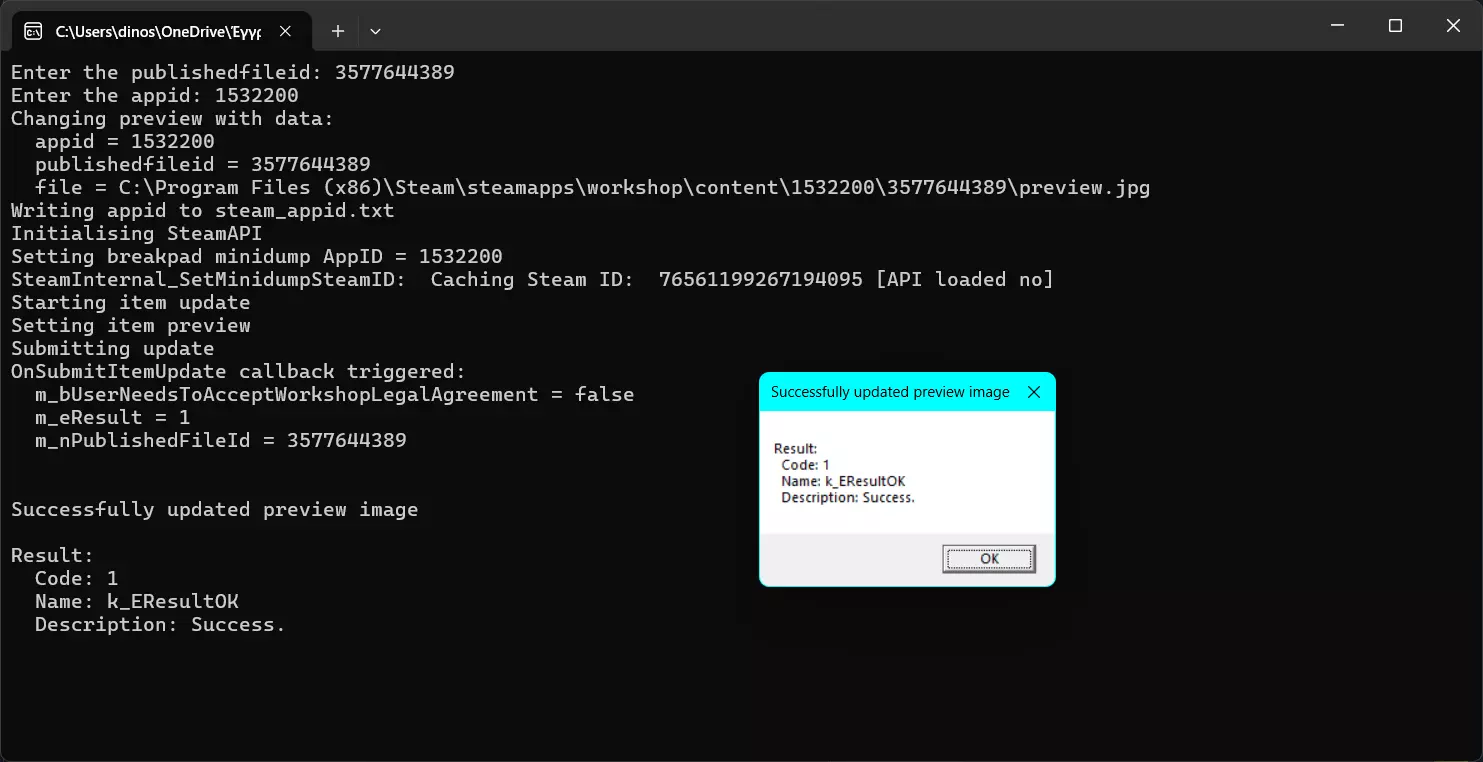This screenshot has height=762, width=1483.
Task: Click "Code: 1" inside the dialog
Action: 805,465
